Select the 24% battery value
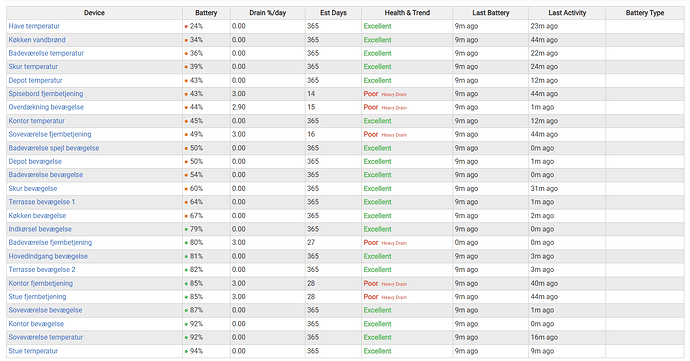Screen dimensions: 690x361 tap(196, 26)
